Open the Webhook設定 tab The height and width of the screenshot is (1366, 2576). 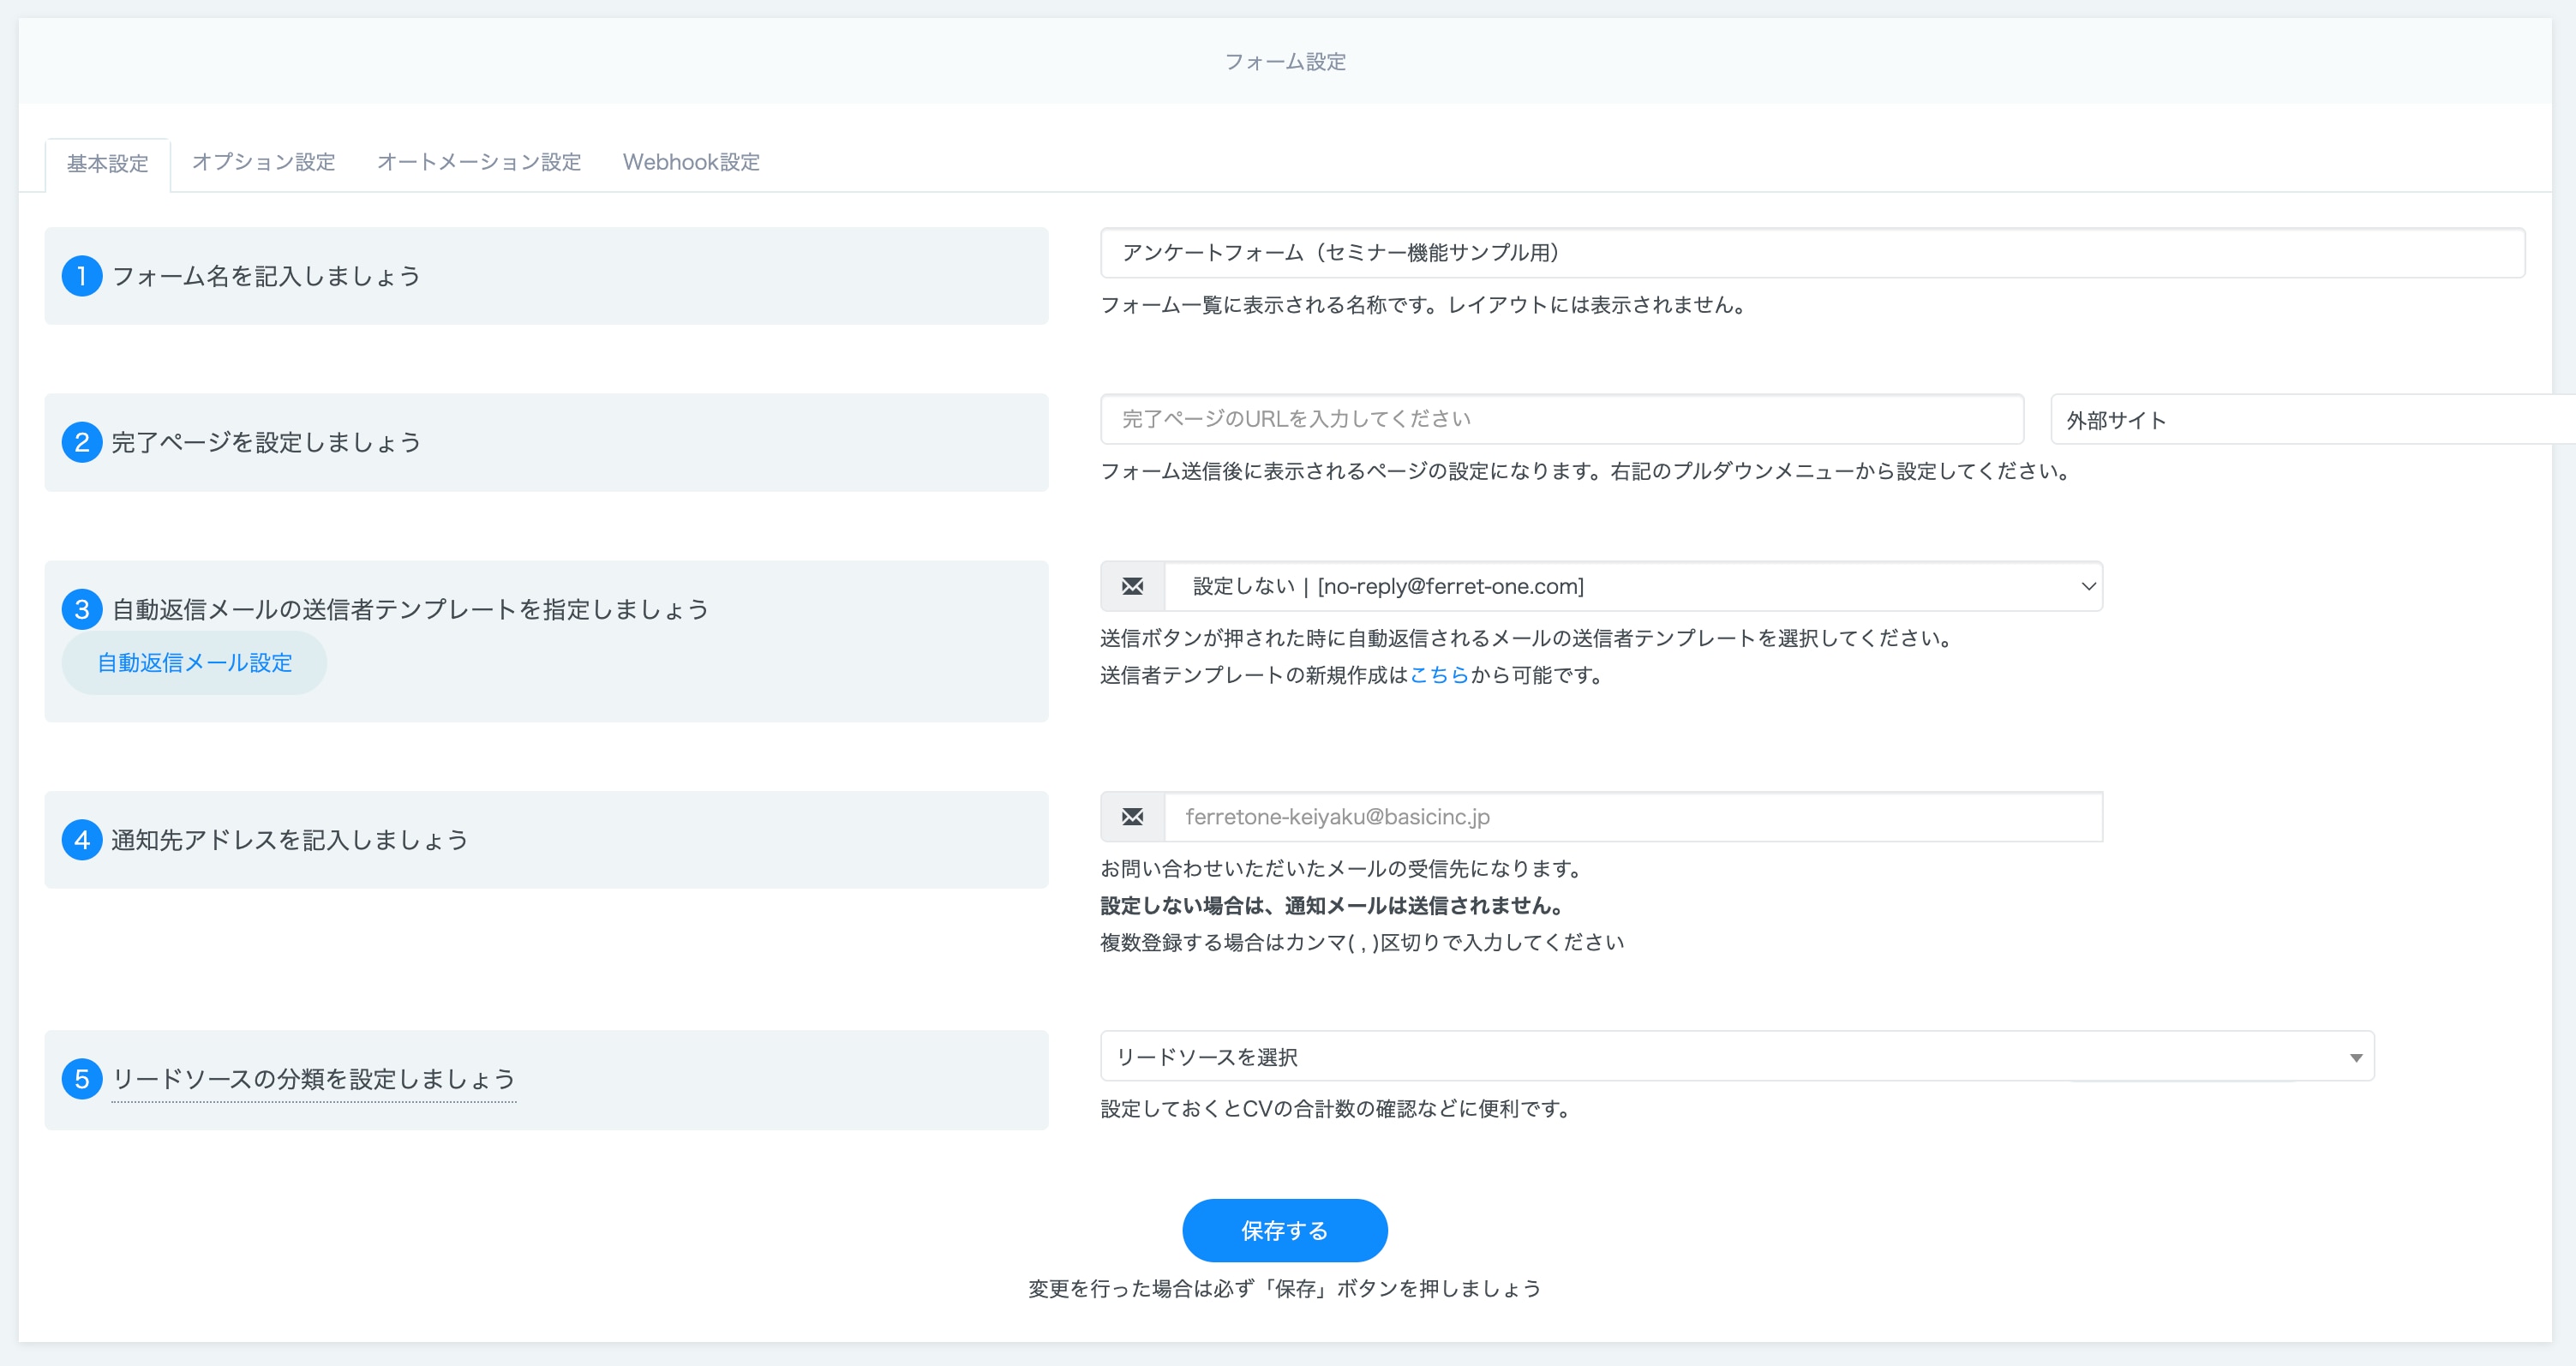[x=691, y=162]
